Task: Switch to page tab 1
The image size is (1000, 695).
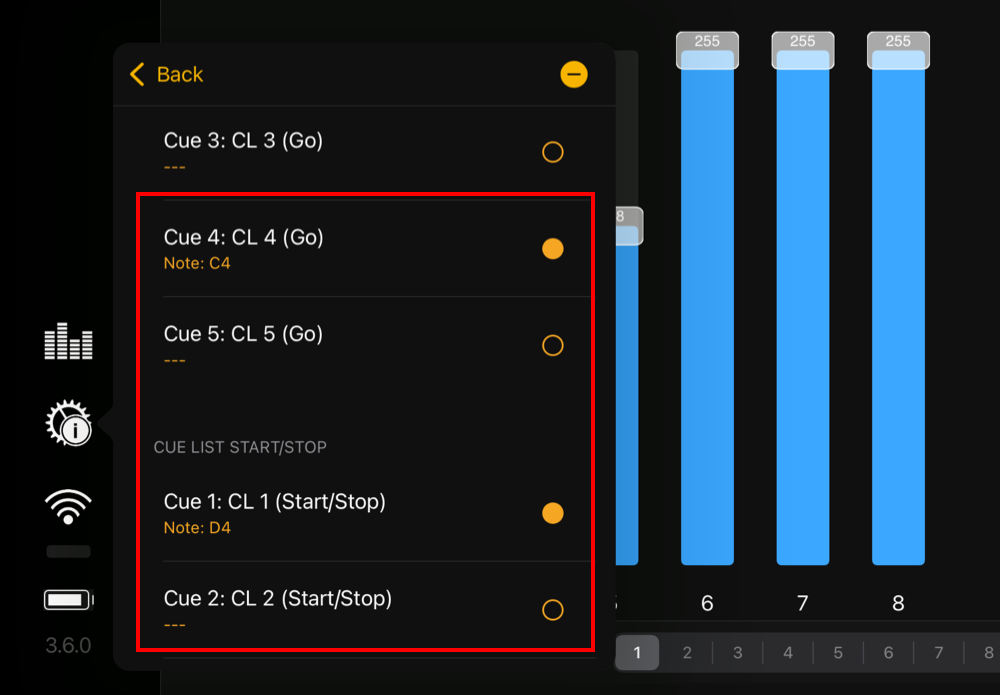Action: (x=637, y=652)
